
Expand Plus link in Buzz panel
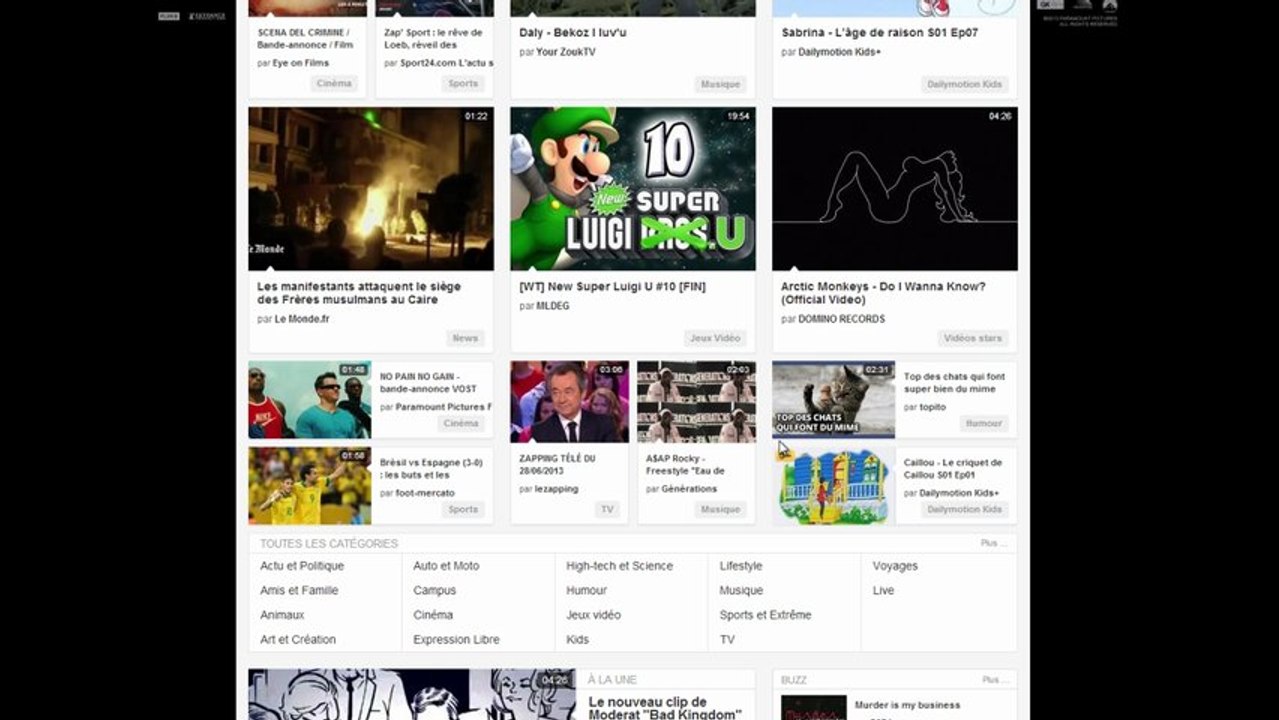(994, 680)
